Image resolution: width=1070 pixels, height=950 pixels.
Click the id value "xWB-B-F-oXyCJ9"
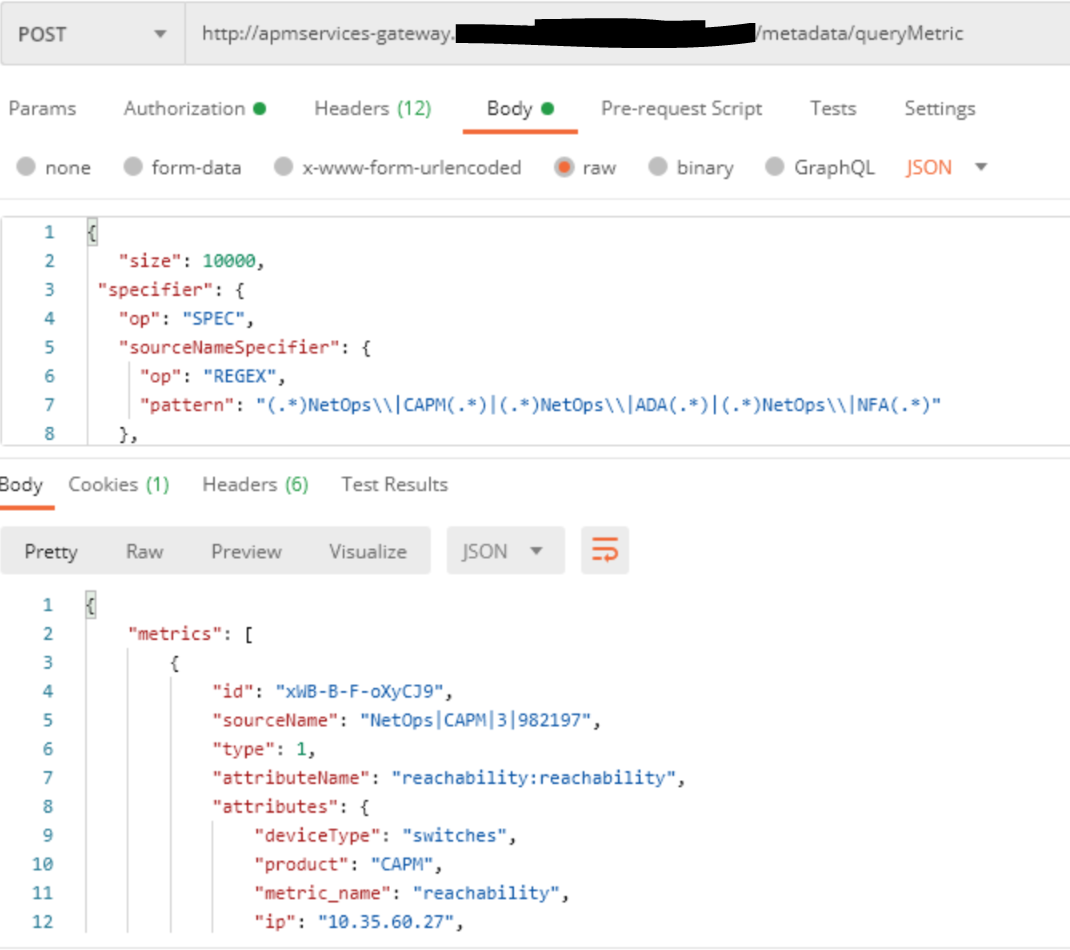click(360, 692)
